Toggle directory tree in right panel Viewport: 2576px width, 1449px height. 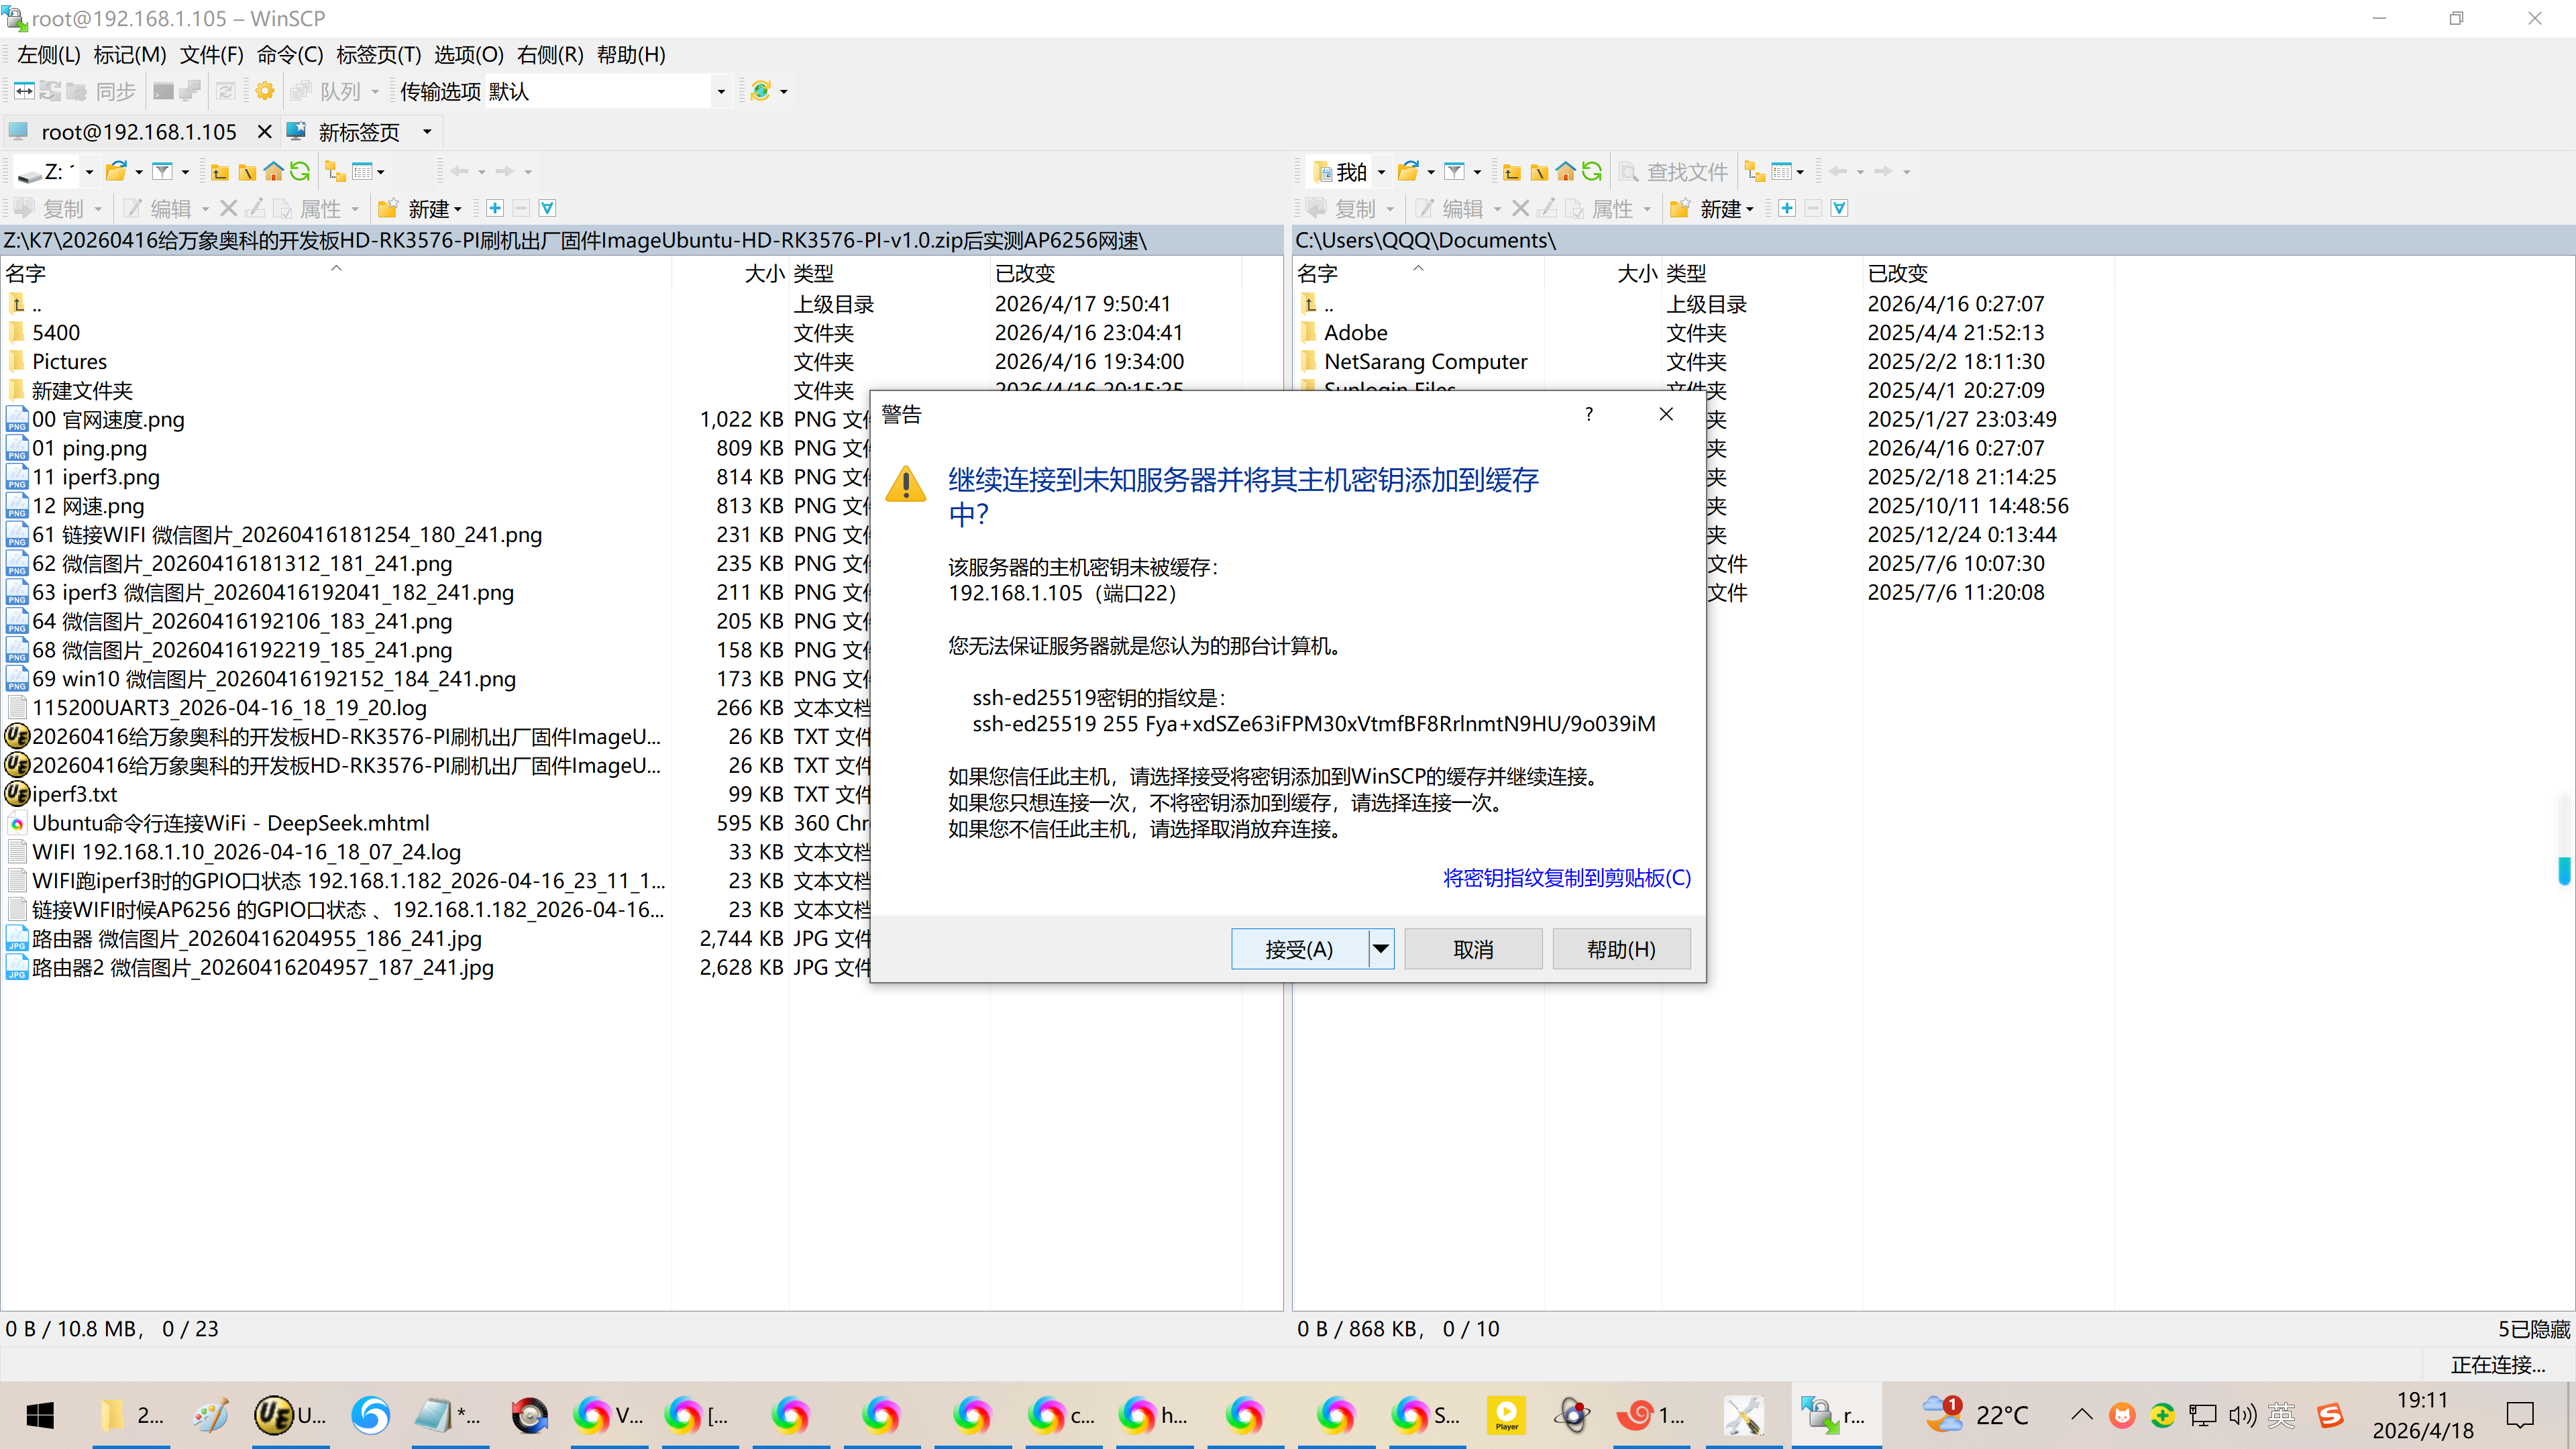1754,172
